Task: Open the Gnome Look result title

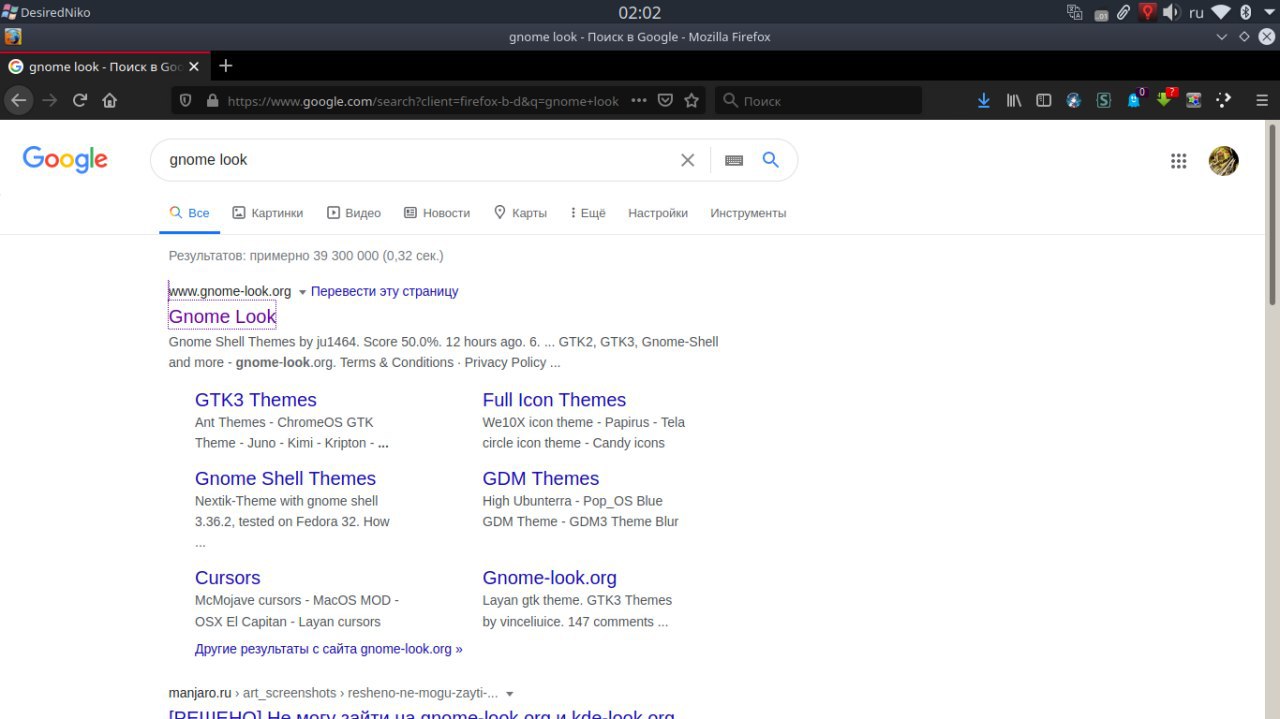Action: coord(222,316)
